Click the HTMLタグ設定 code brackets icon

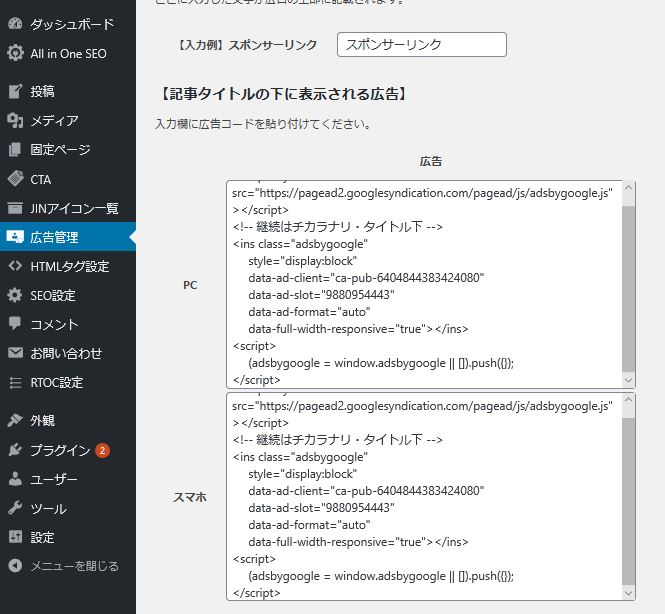pos(15,266)
